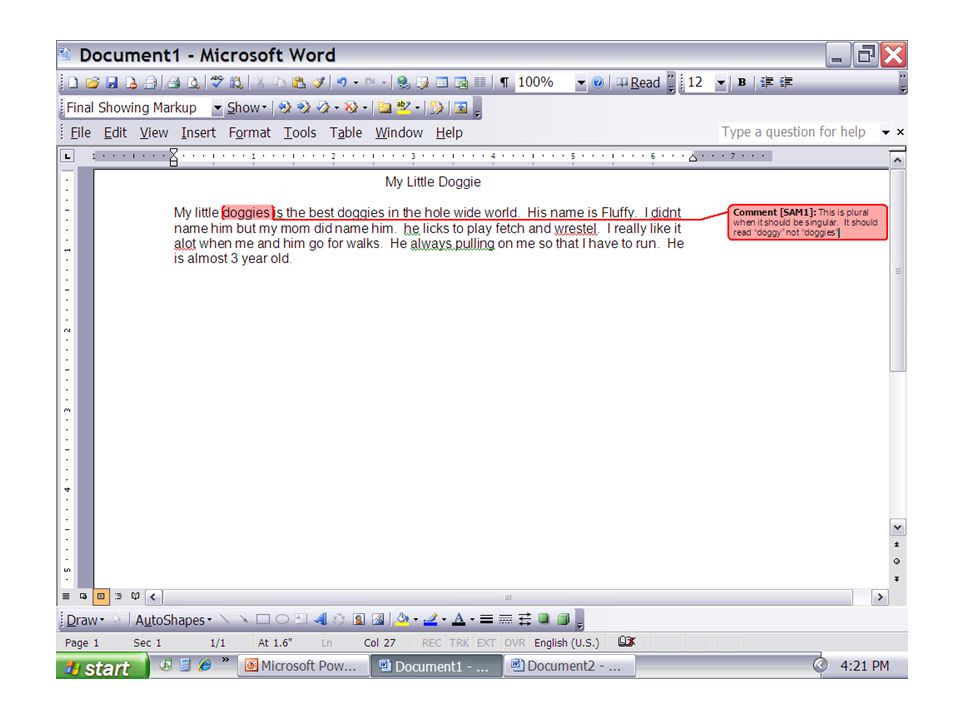Insert Clip Art from Drawing toolbar
Viewport: 960px width, 720px height.
coord(359,620)
